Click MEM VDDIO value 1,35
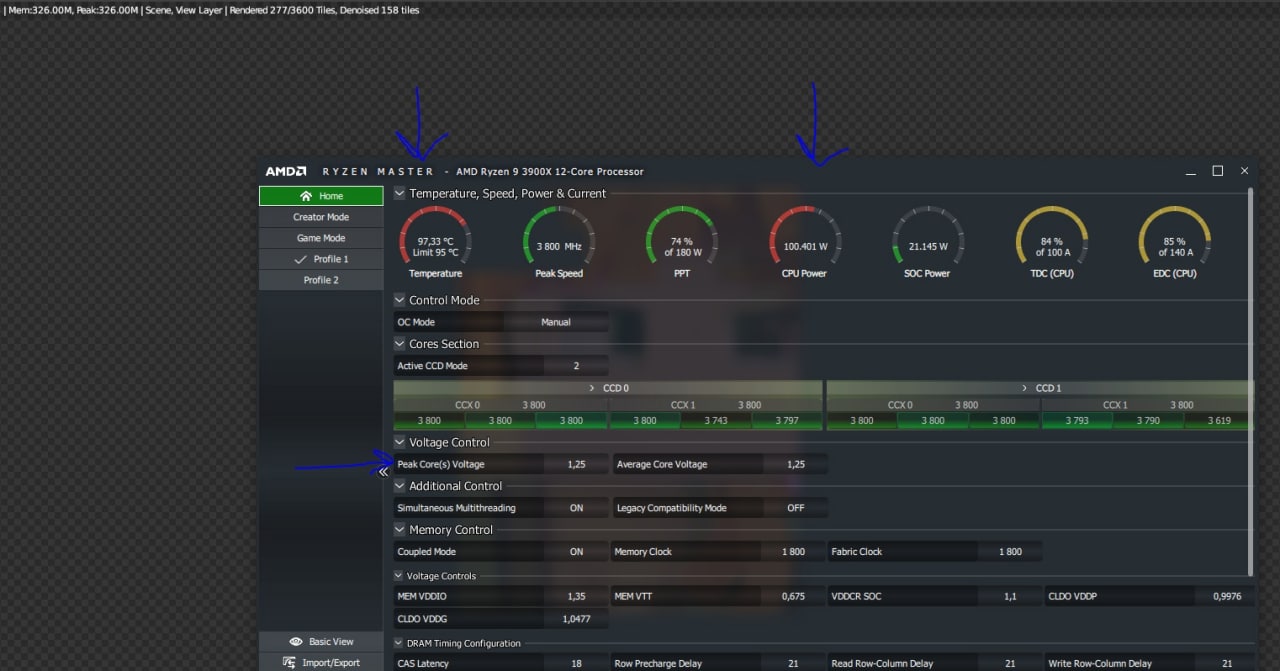Viewport: 1280px width, 671px height. [576, 596]
